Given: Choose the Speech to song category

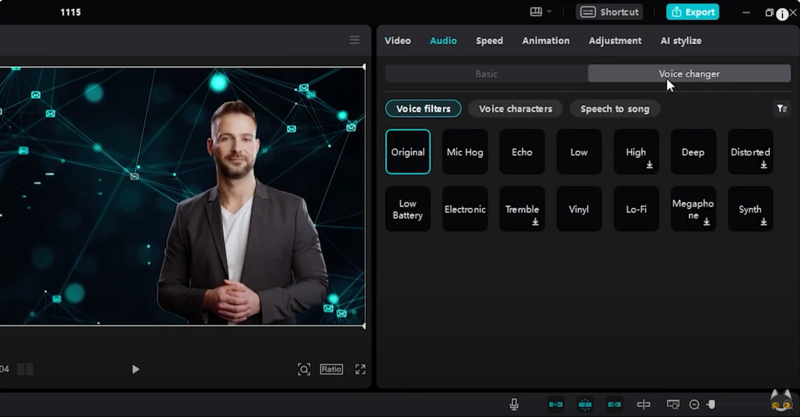Looking at the screenshot, I should (x=615, y=109).
